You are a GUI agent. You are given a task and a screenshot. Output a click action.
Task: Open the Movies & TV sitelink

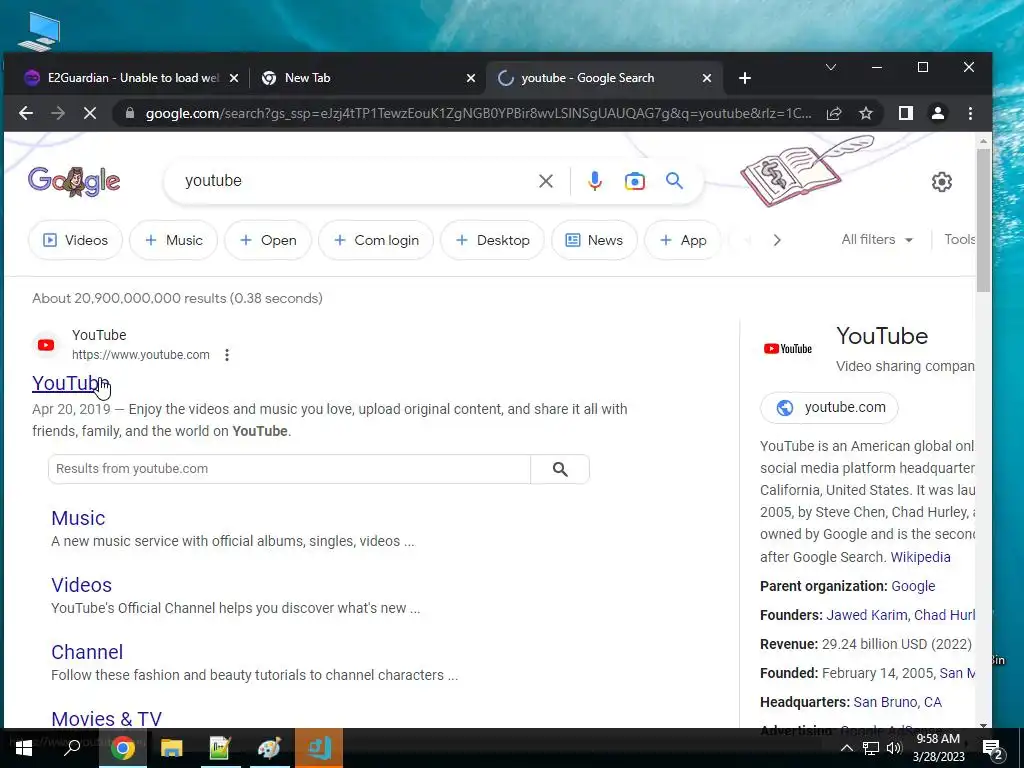point(106,718)
